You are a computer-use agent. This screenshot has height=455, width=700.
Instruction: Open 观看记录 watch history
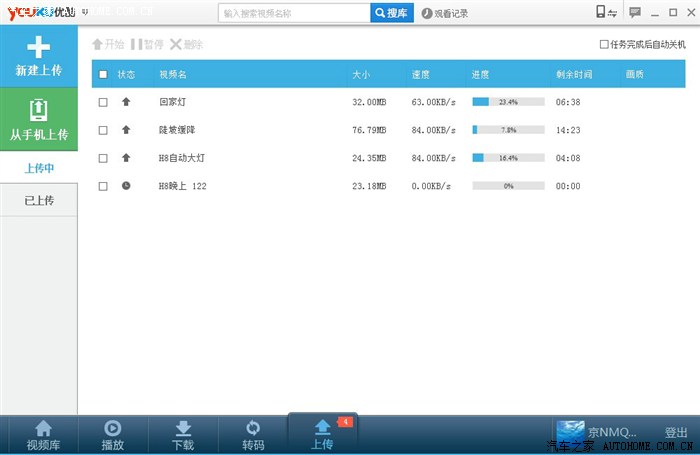[445, 14]
